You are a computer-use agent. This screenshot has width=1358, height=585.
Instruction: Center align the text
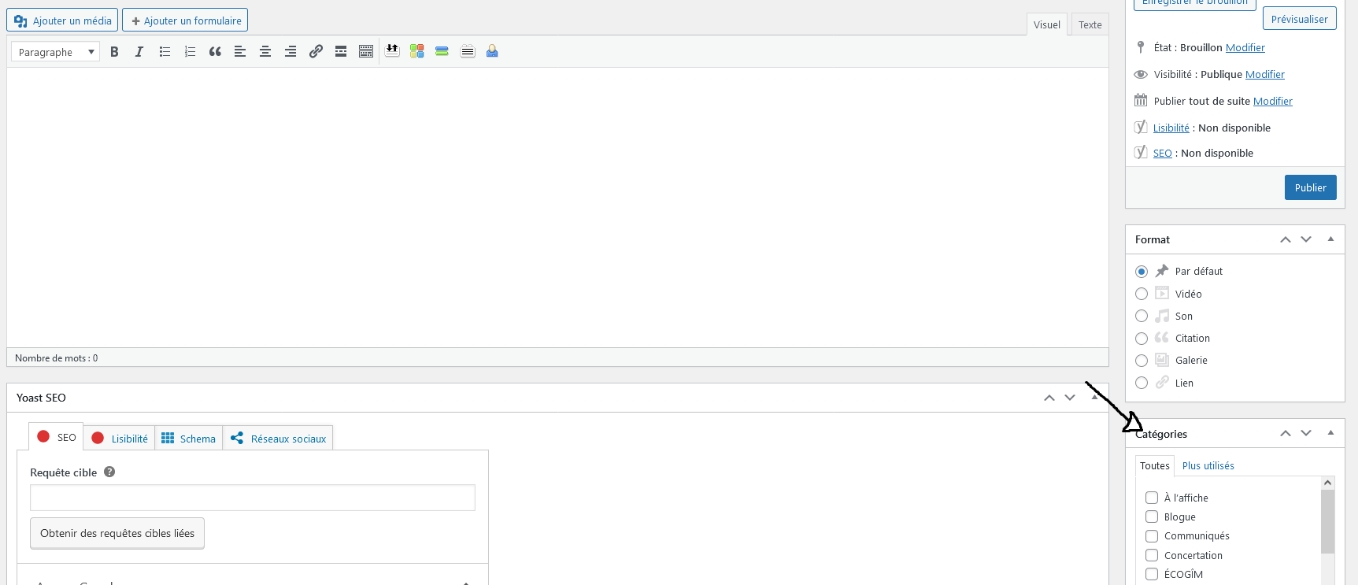click(x=265, y=52)
